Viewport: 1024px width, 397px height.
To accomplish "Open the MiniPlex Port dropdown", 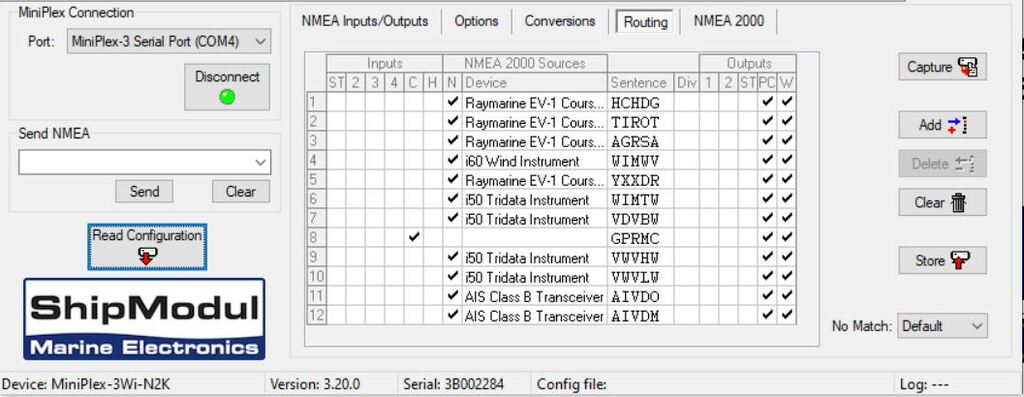I will click(x=168, y=41).
